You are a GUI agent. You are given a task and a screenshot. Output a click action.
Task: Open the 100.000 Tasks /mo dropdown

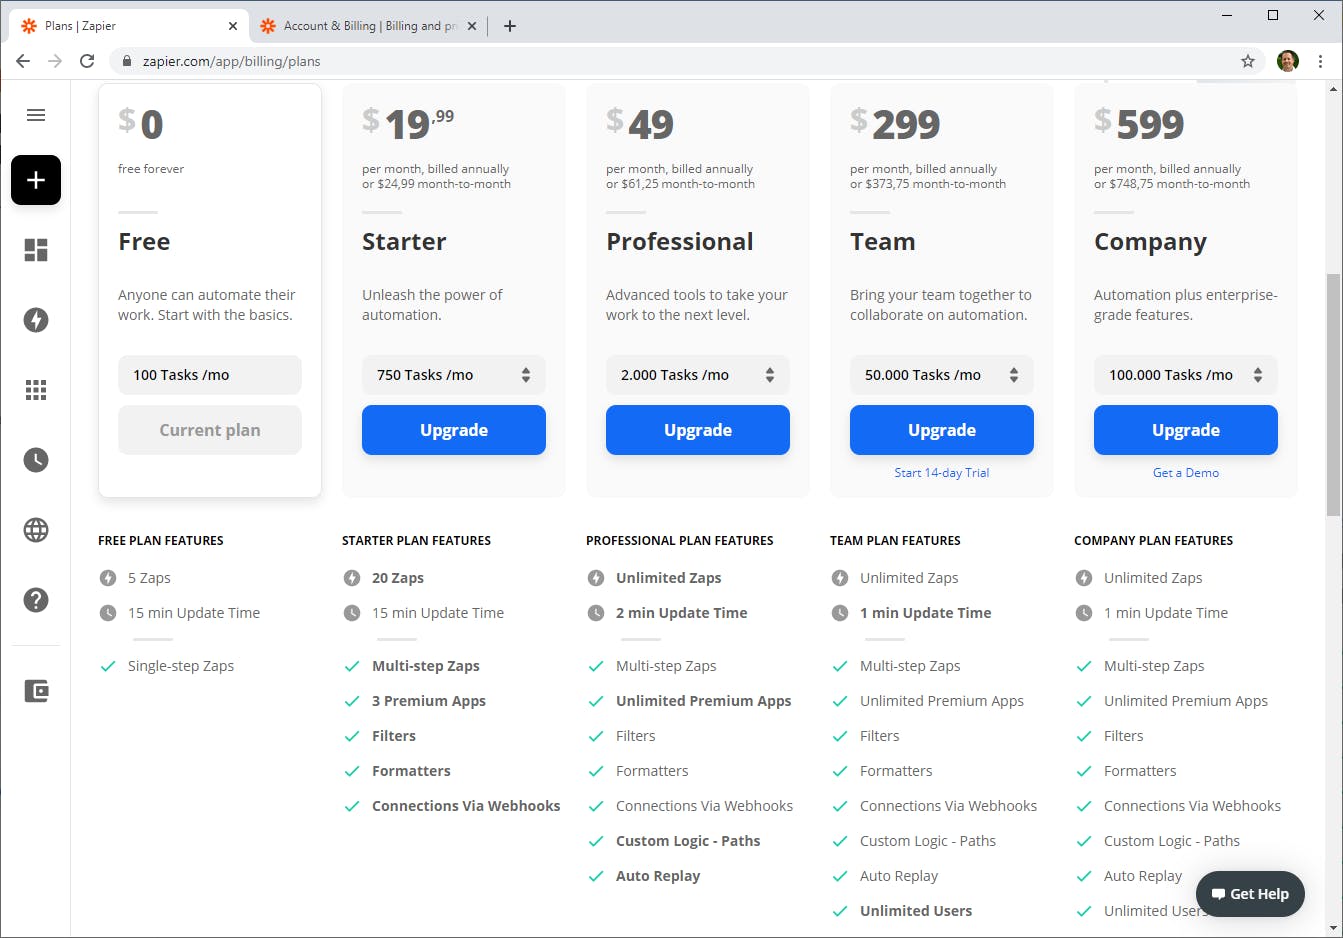[x=1186, y=375]
